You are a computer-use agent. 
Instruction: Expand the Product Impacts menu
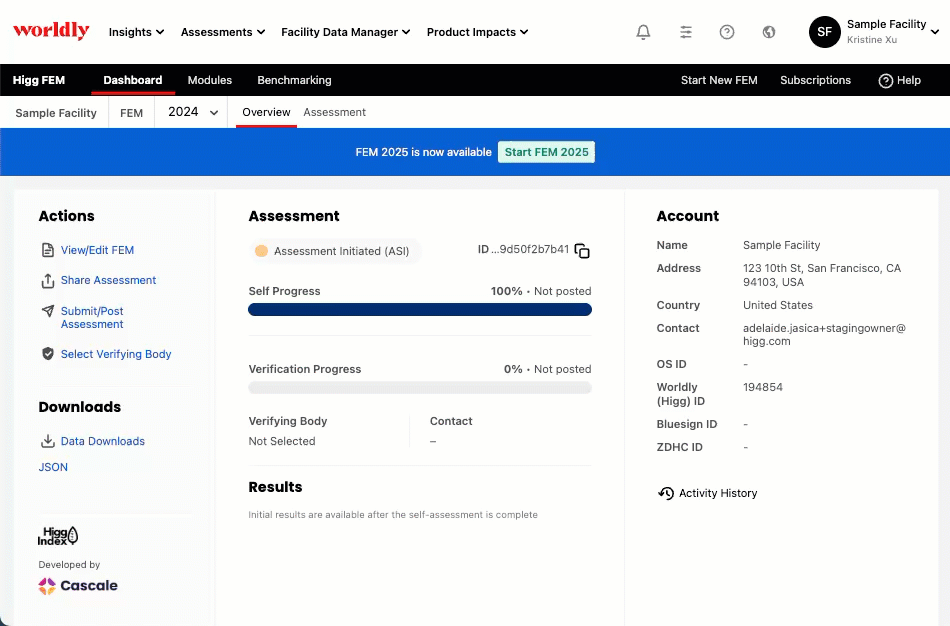click(x=477, y=32)
